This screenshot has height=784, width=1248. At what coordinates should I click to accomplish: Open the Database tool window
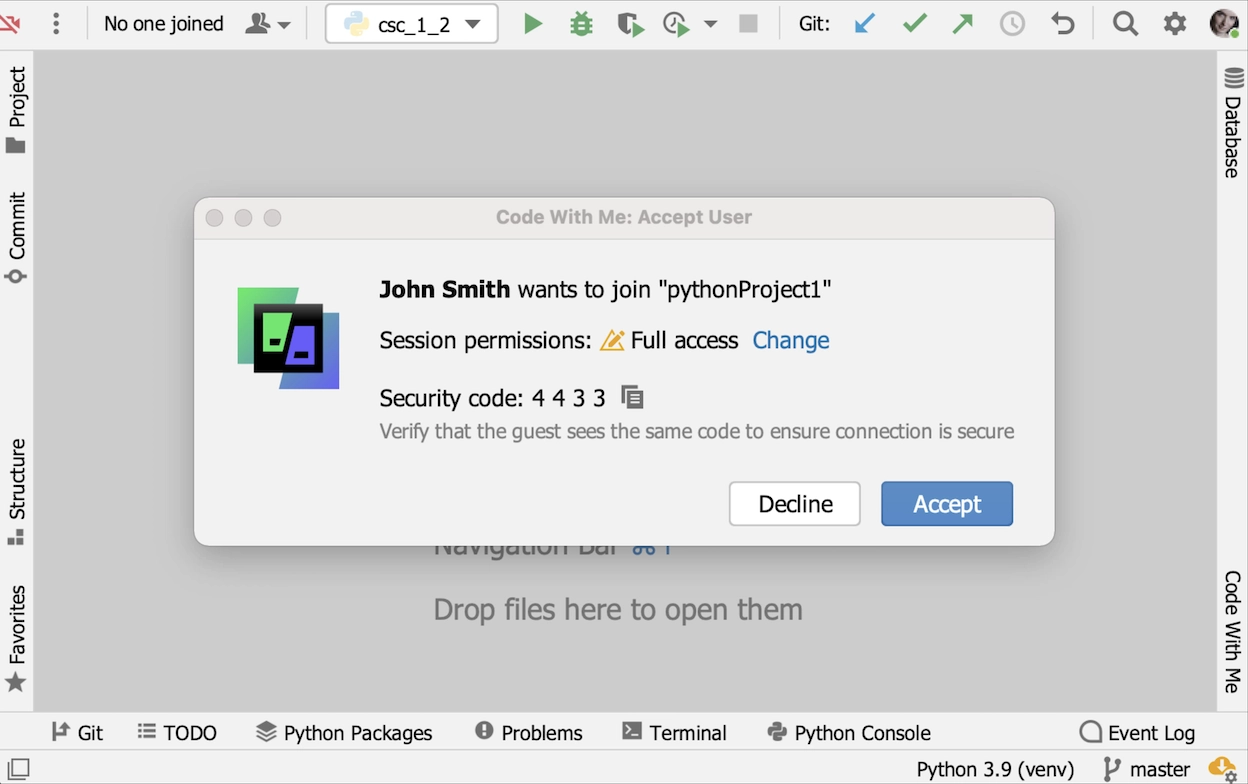(1232, 124)
